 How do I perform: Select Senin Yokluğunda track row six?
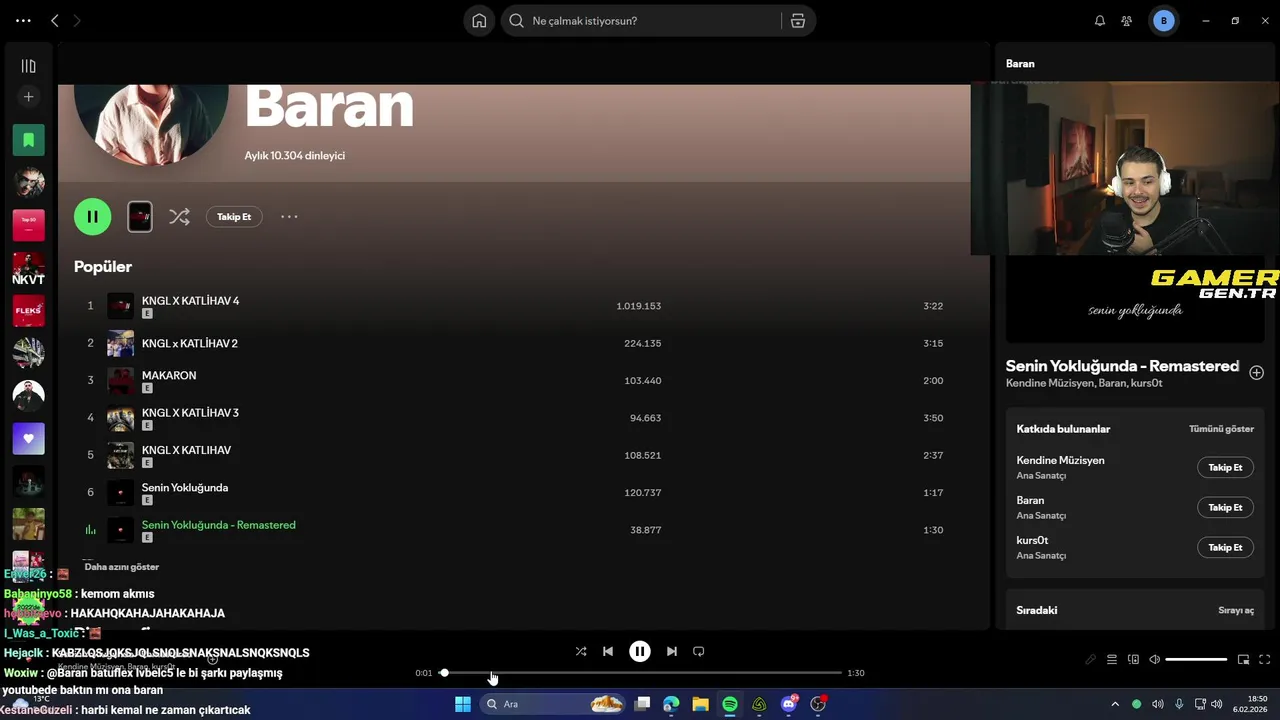pos(515,492)
